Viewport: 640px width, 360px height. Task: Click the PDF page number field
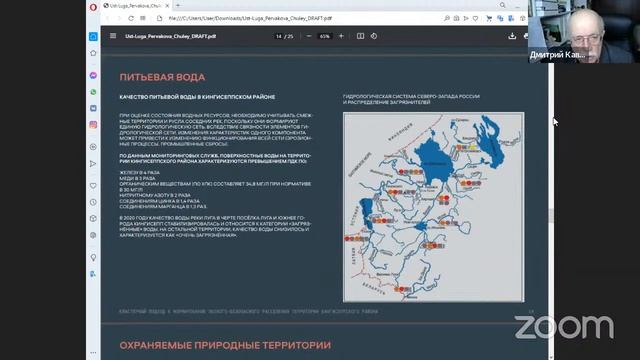278,36
